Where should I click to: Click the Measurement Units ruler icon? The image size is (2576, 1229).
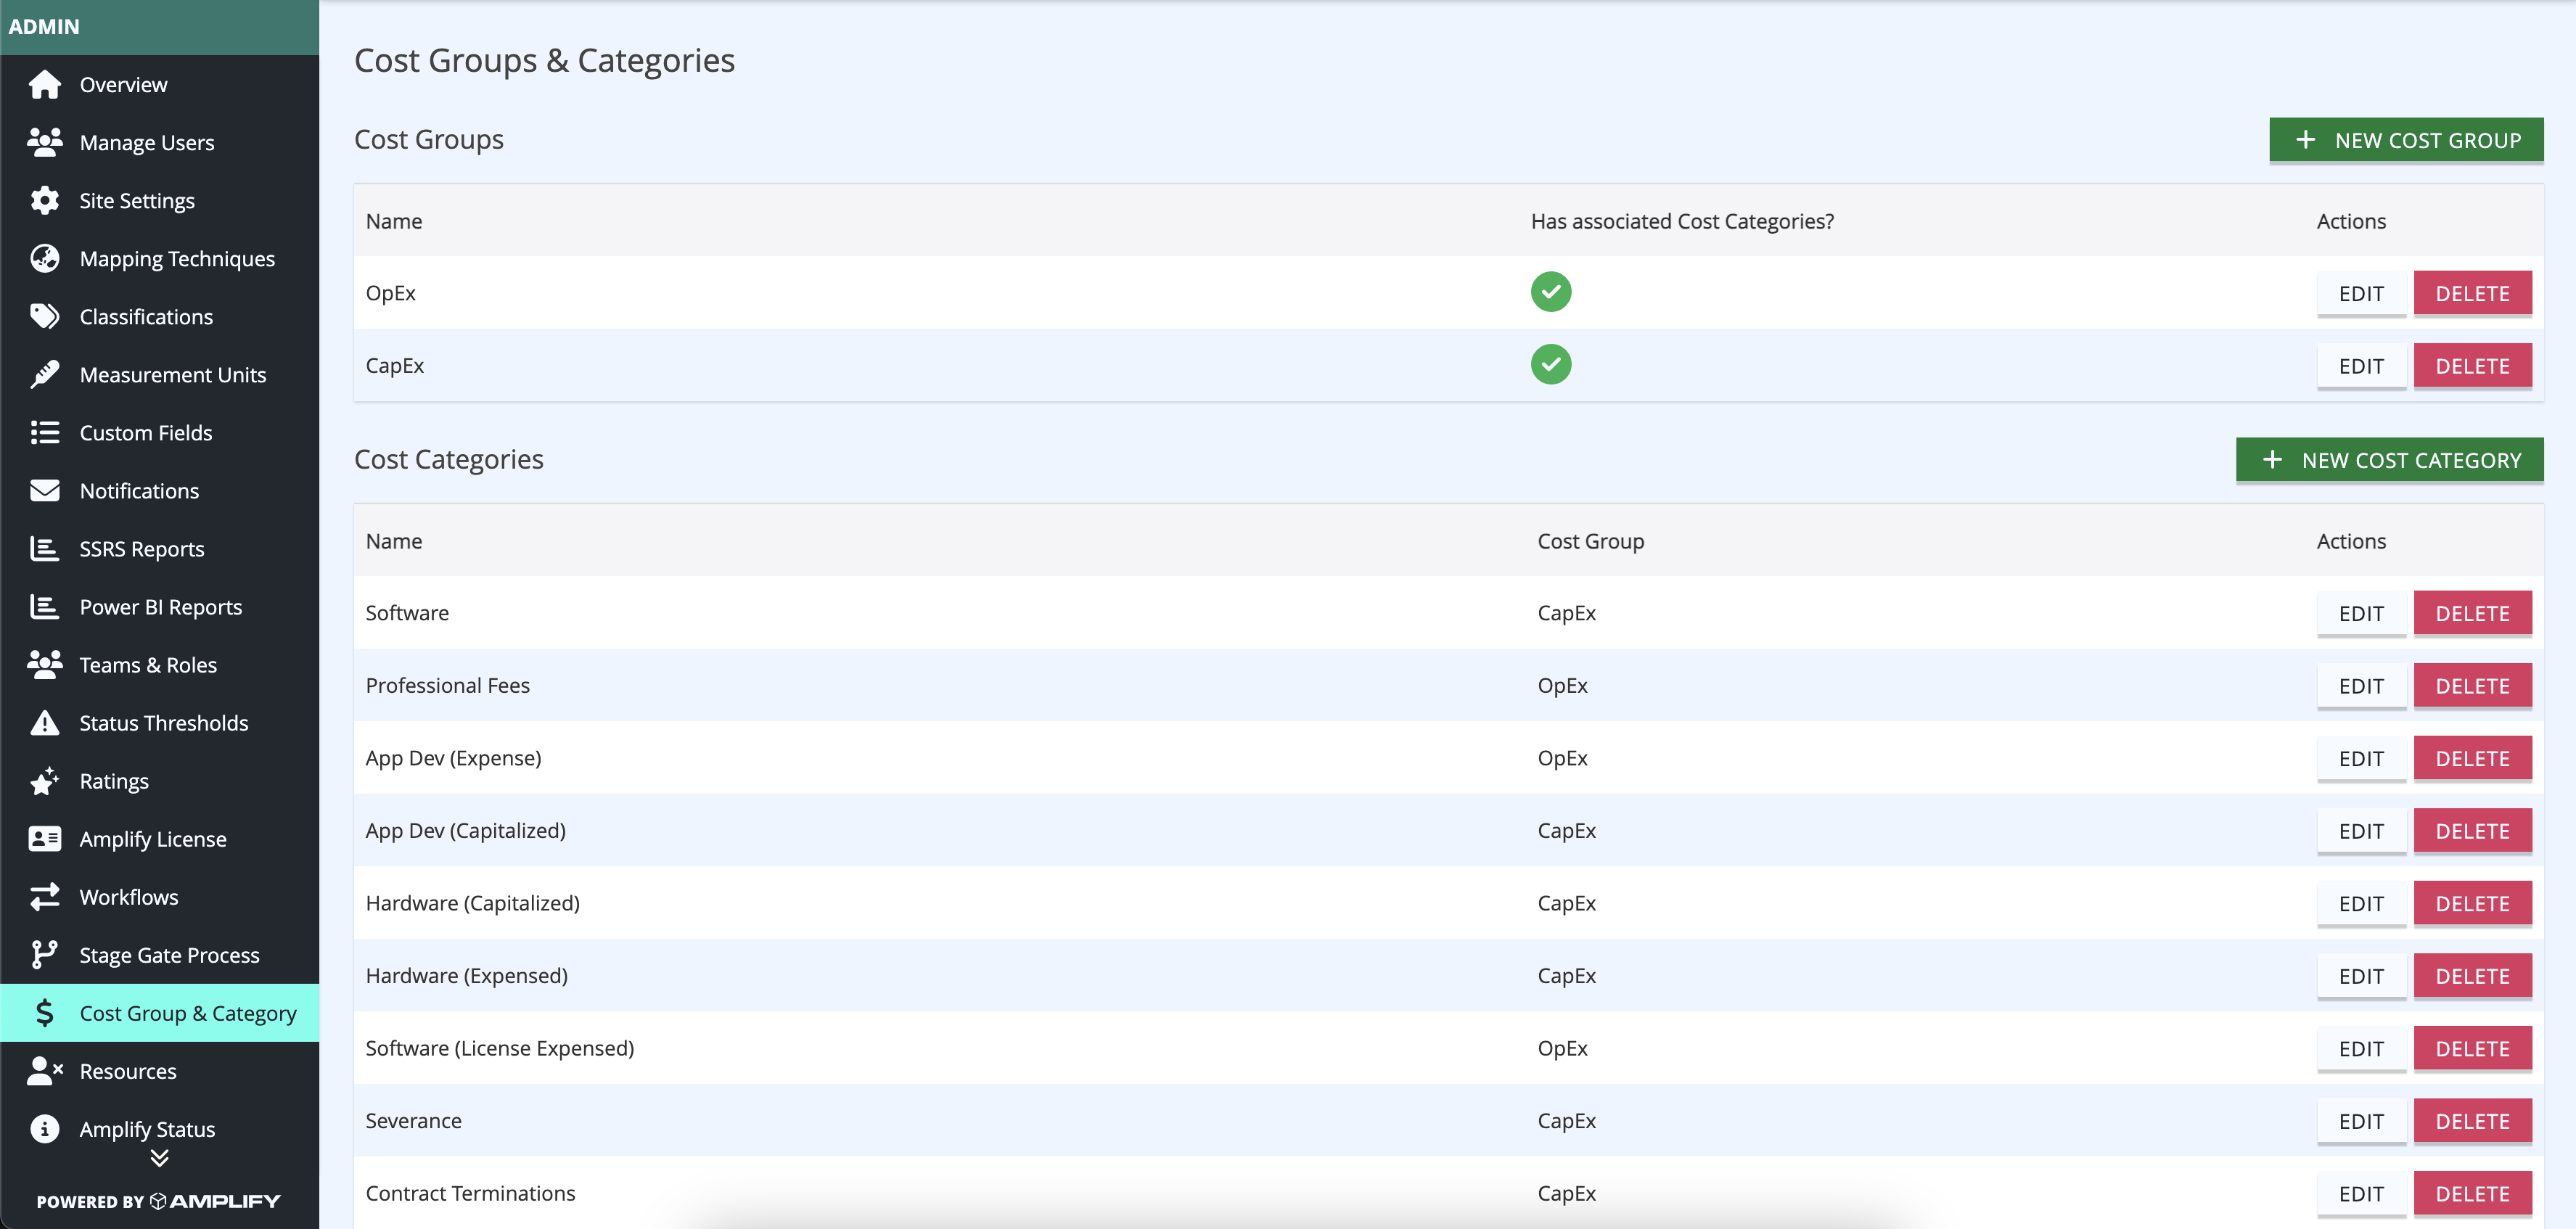click(x=44, y=375)
